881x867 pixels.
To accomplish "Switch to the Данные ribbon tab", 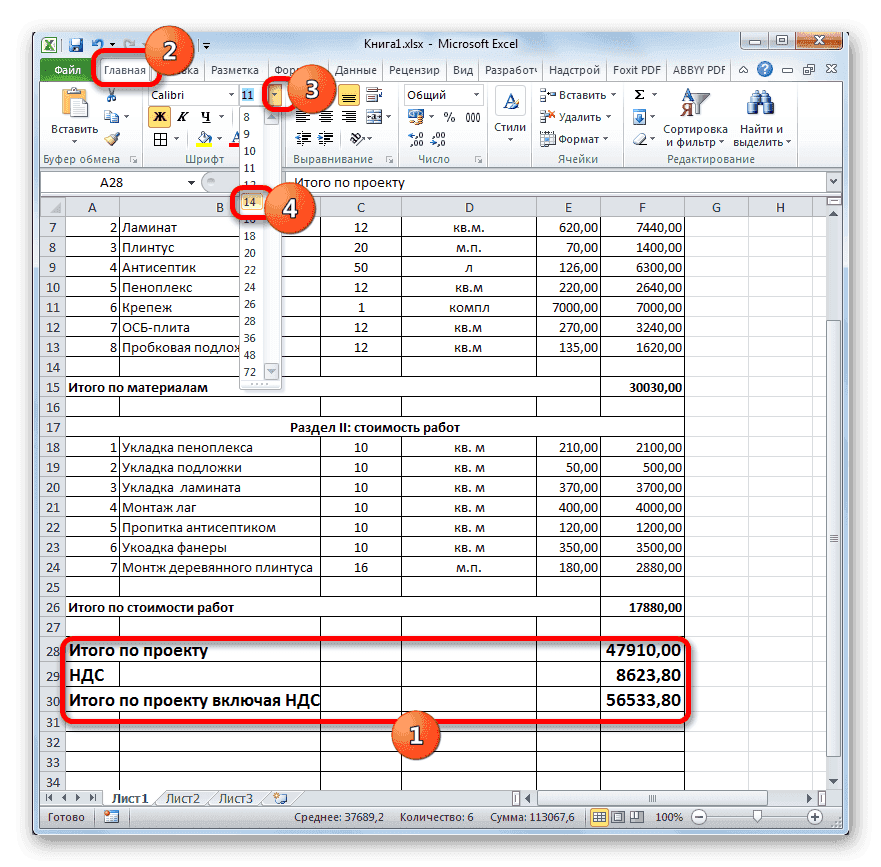I will (359, 70).
